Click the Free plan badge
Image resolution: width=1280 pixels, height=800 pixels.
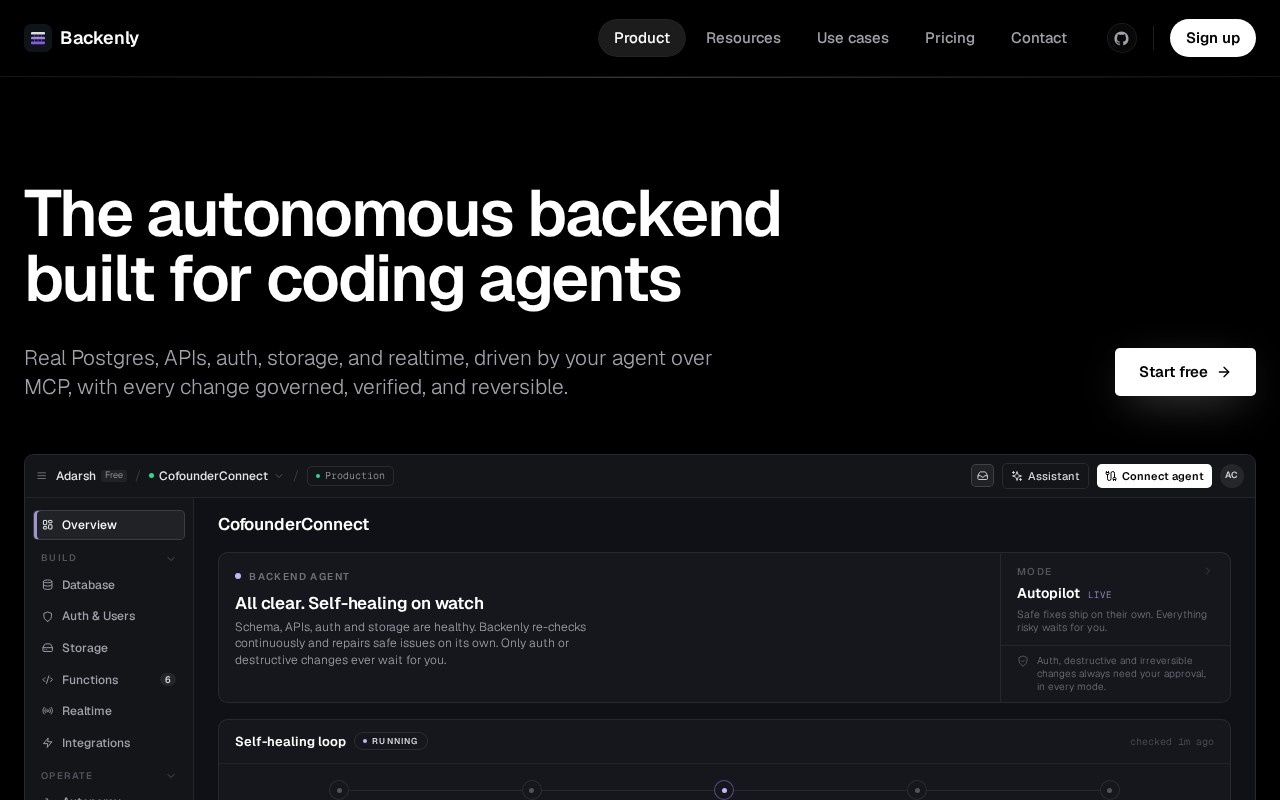pyautogui.click(x=114, y=476)
